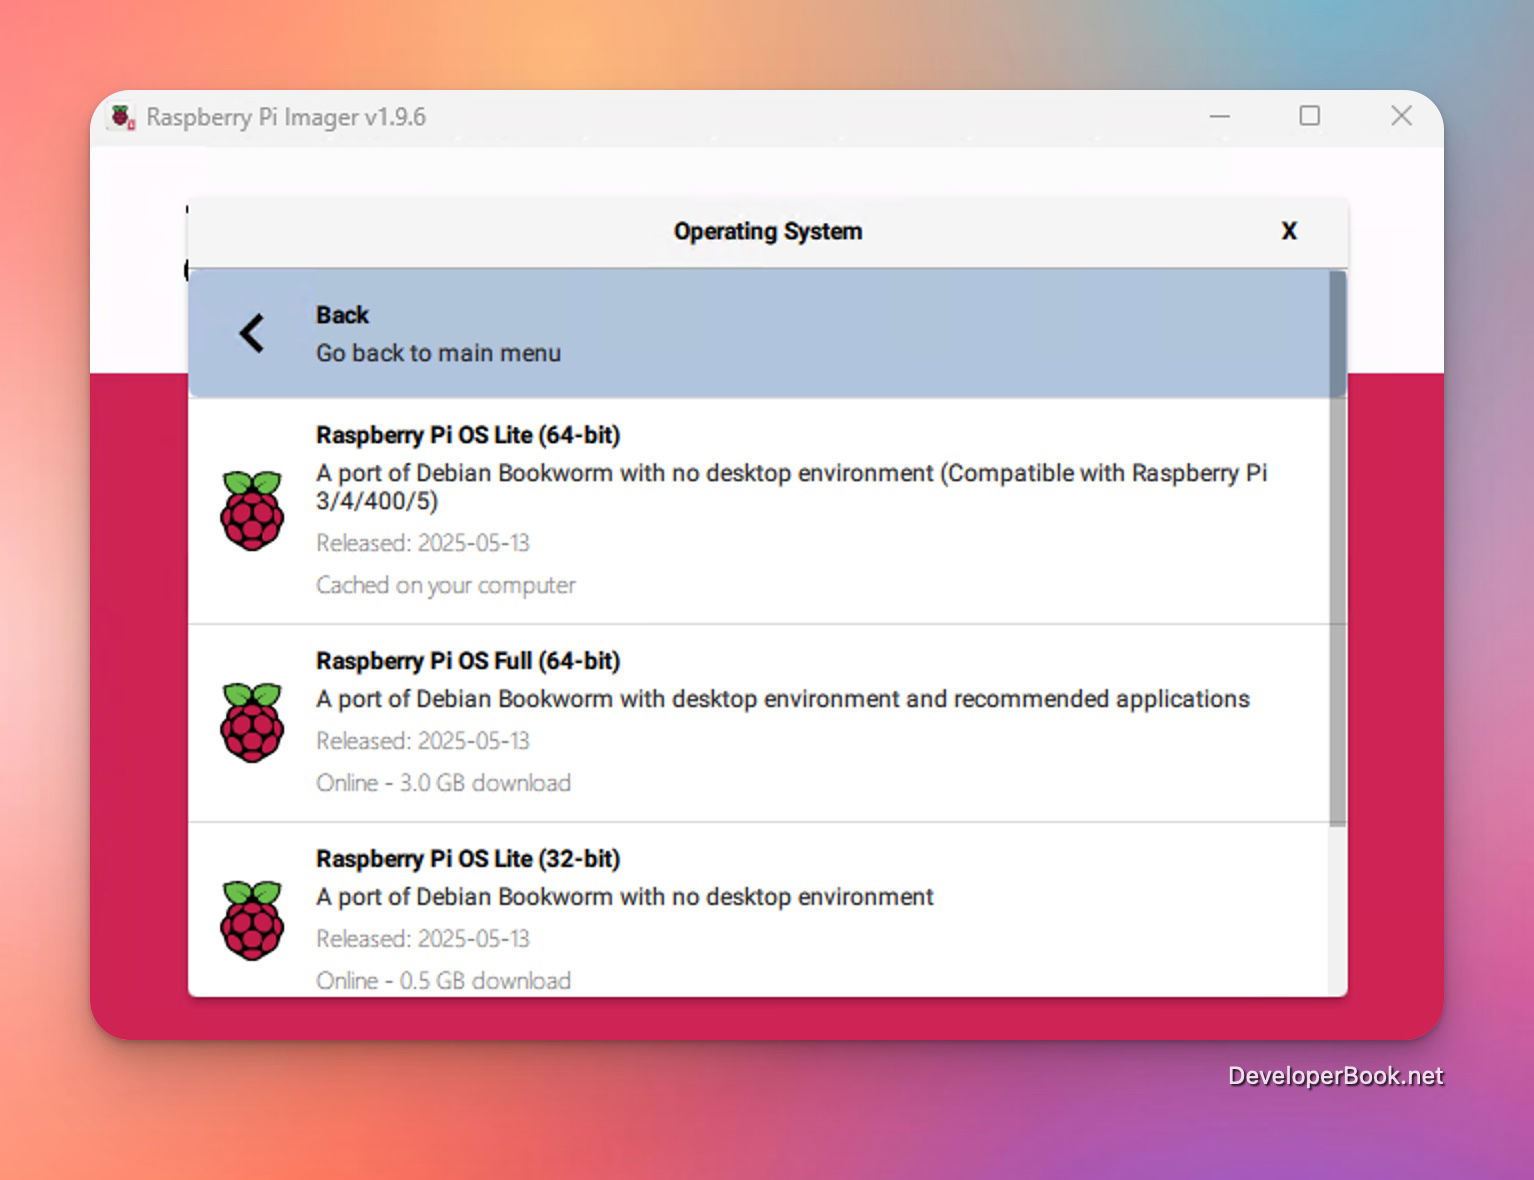The image size is (1534, 1180).
Task: Click 'Online - 0.5 GB download' text
Action: click(443, 981)
